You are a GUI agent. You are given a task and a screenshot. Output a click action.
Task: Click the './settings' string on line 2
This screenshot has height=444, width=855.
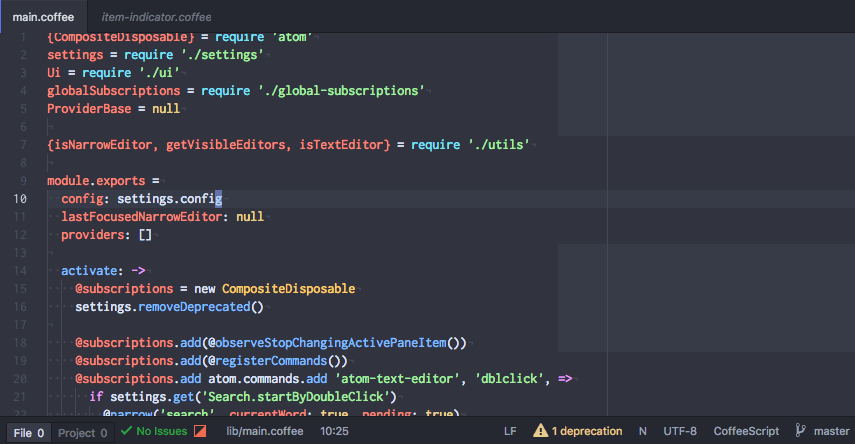click(222, 55)
